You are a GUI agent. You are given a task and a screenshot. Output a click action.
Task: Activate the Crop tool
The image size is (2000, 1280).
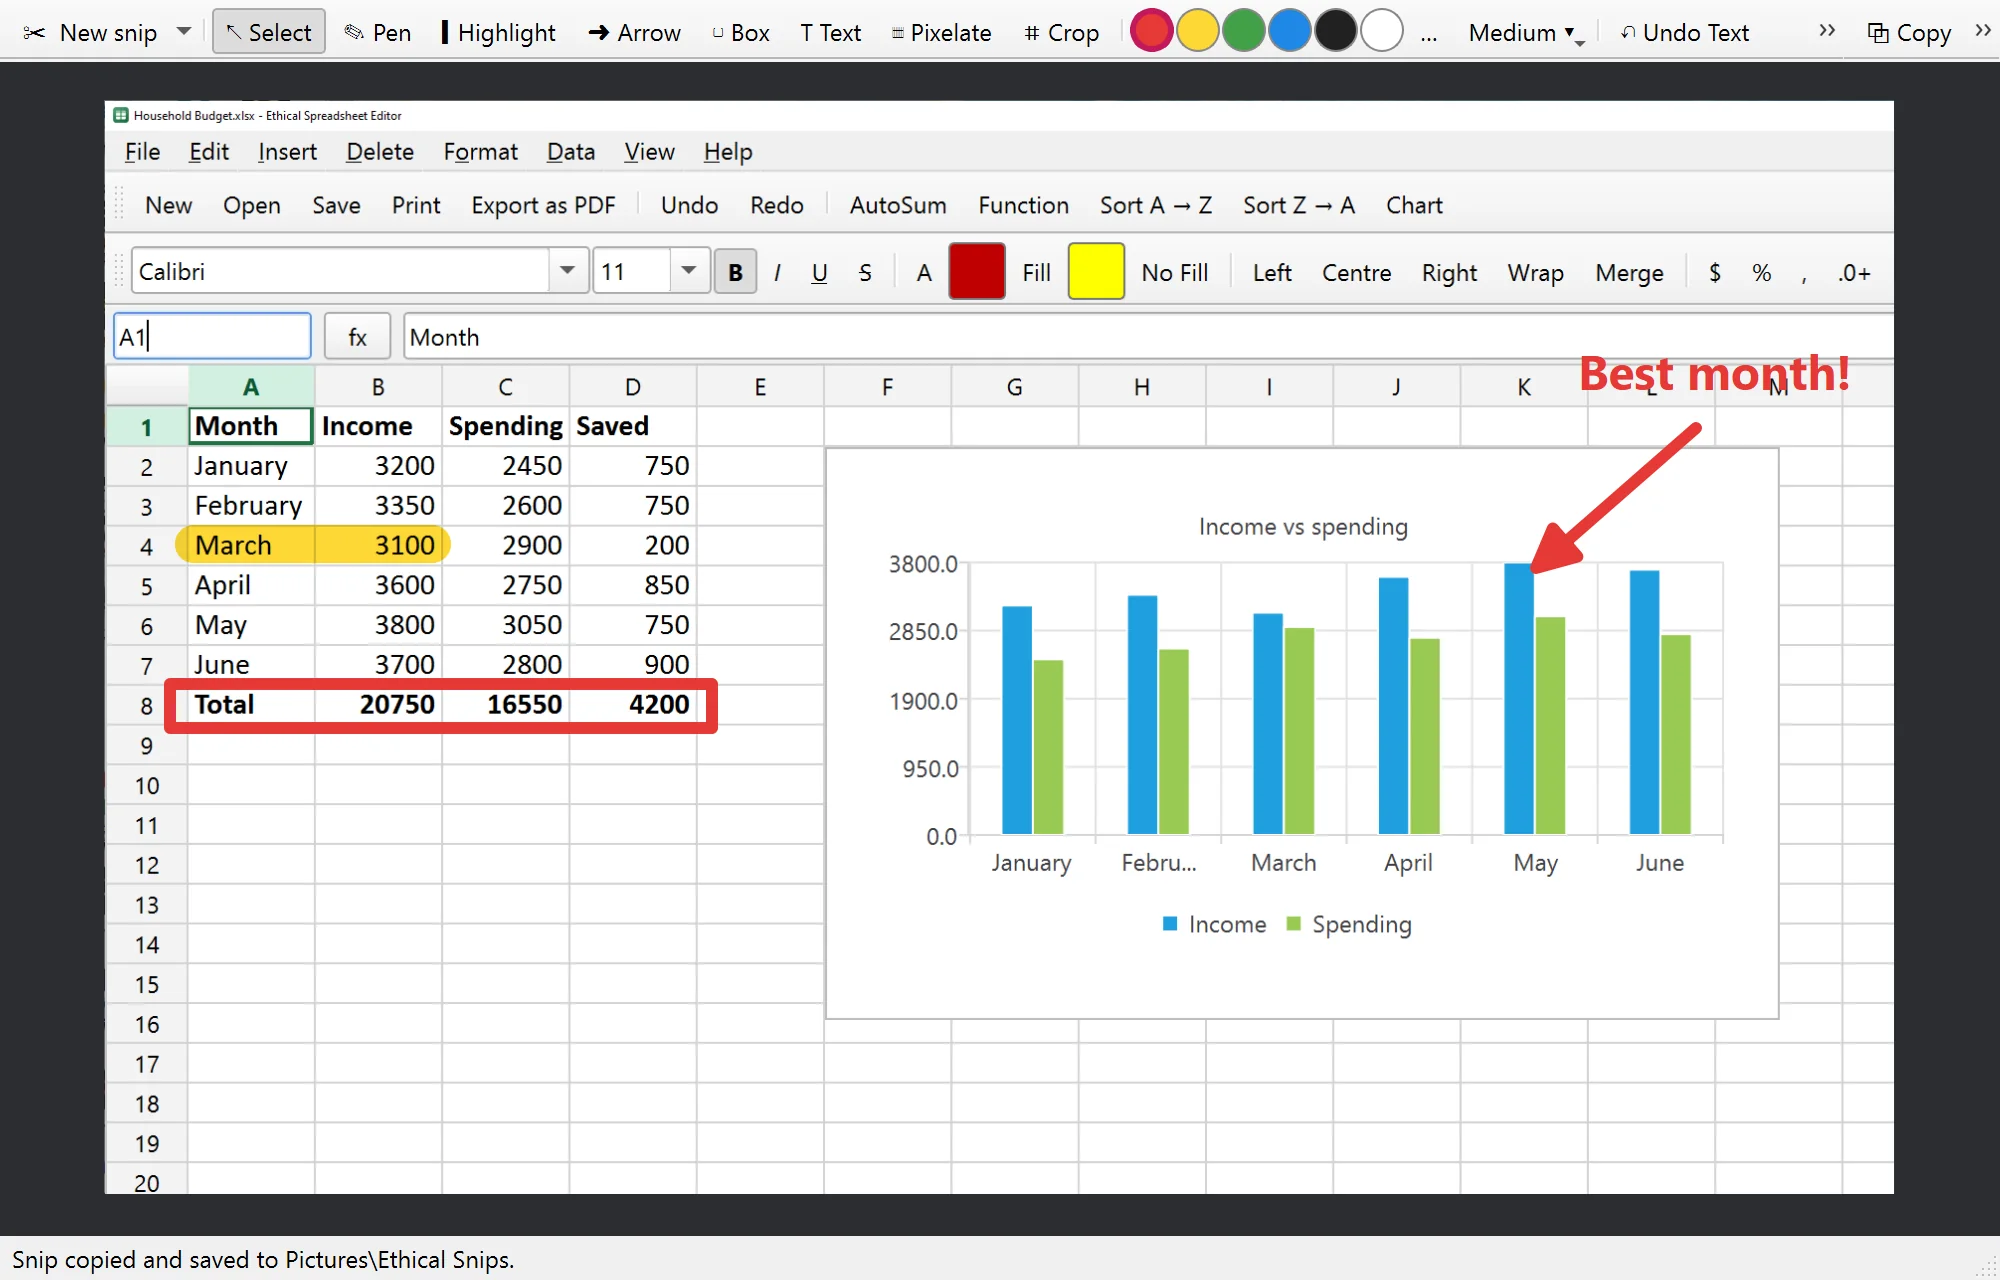click(x=1062, y=32)
